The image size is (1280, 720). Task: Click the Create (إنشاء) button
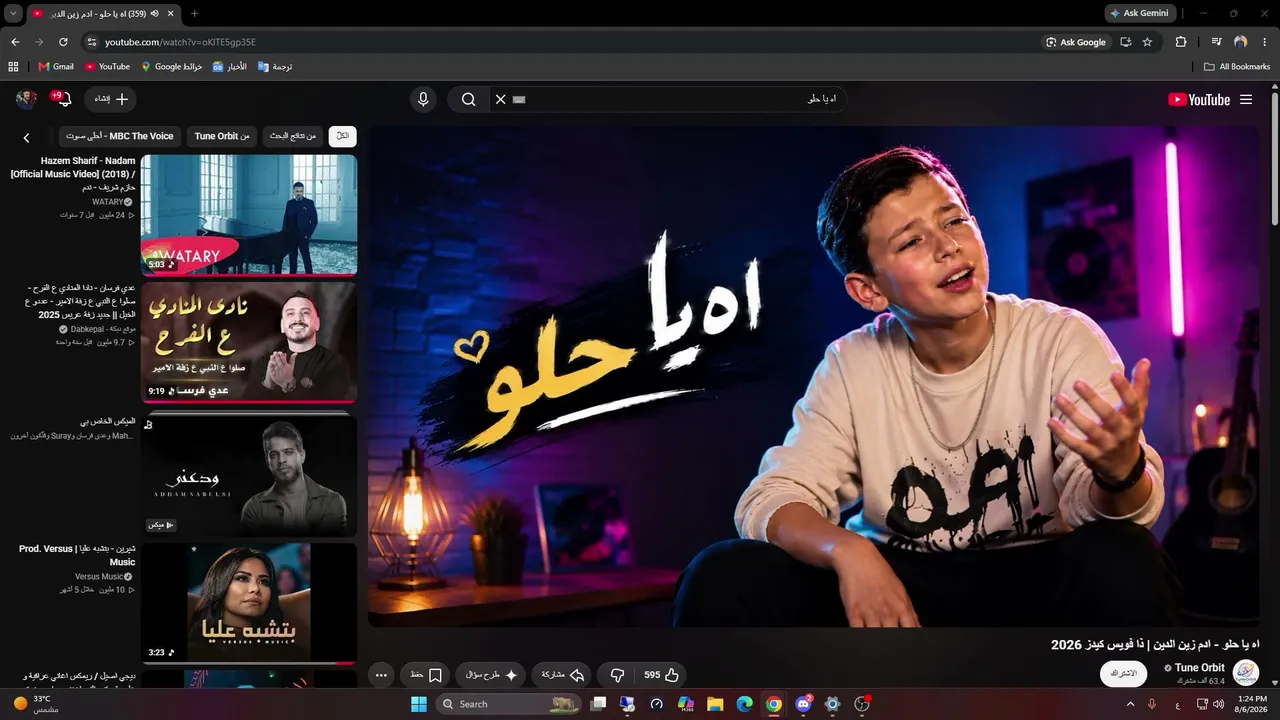point(112,99)
